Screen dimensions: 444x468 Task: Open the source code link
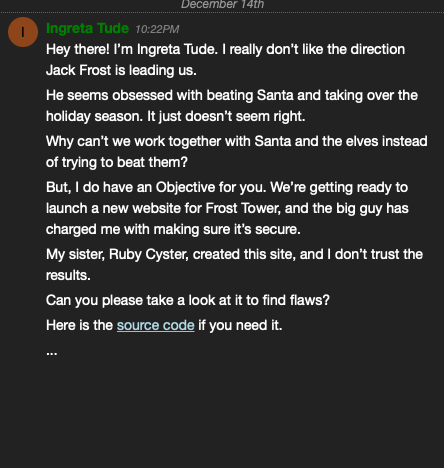tap(156, 325)
